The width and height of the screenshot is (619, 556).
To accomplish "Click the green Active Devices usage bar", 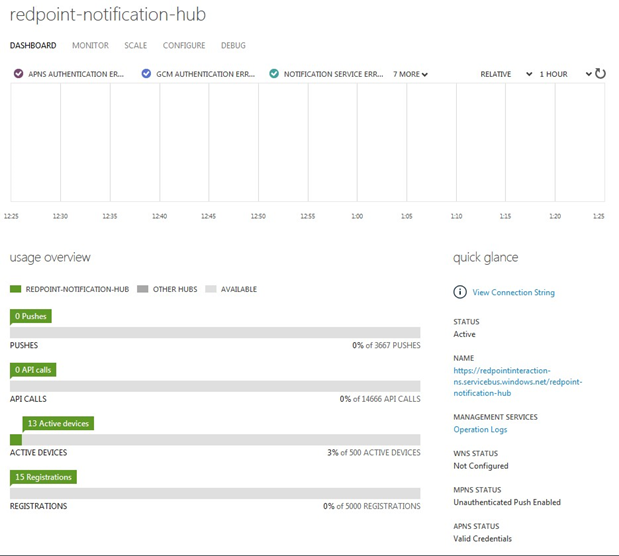I will click(16, 439).
